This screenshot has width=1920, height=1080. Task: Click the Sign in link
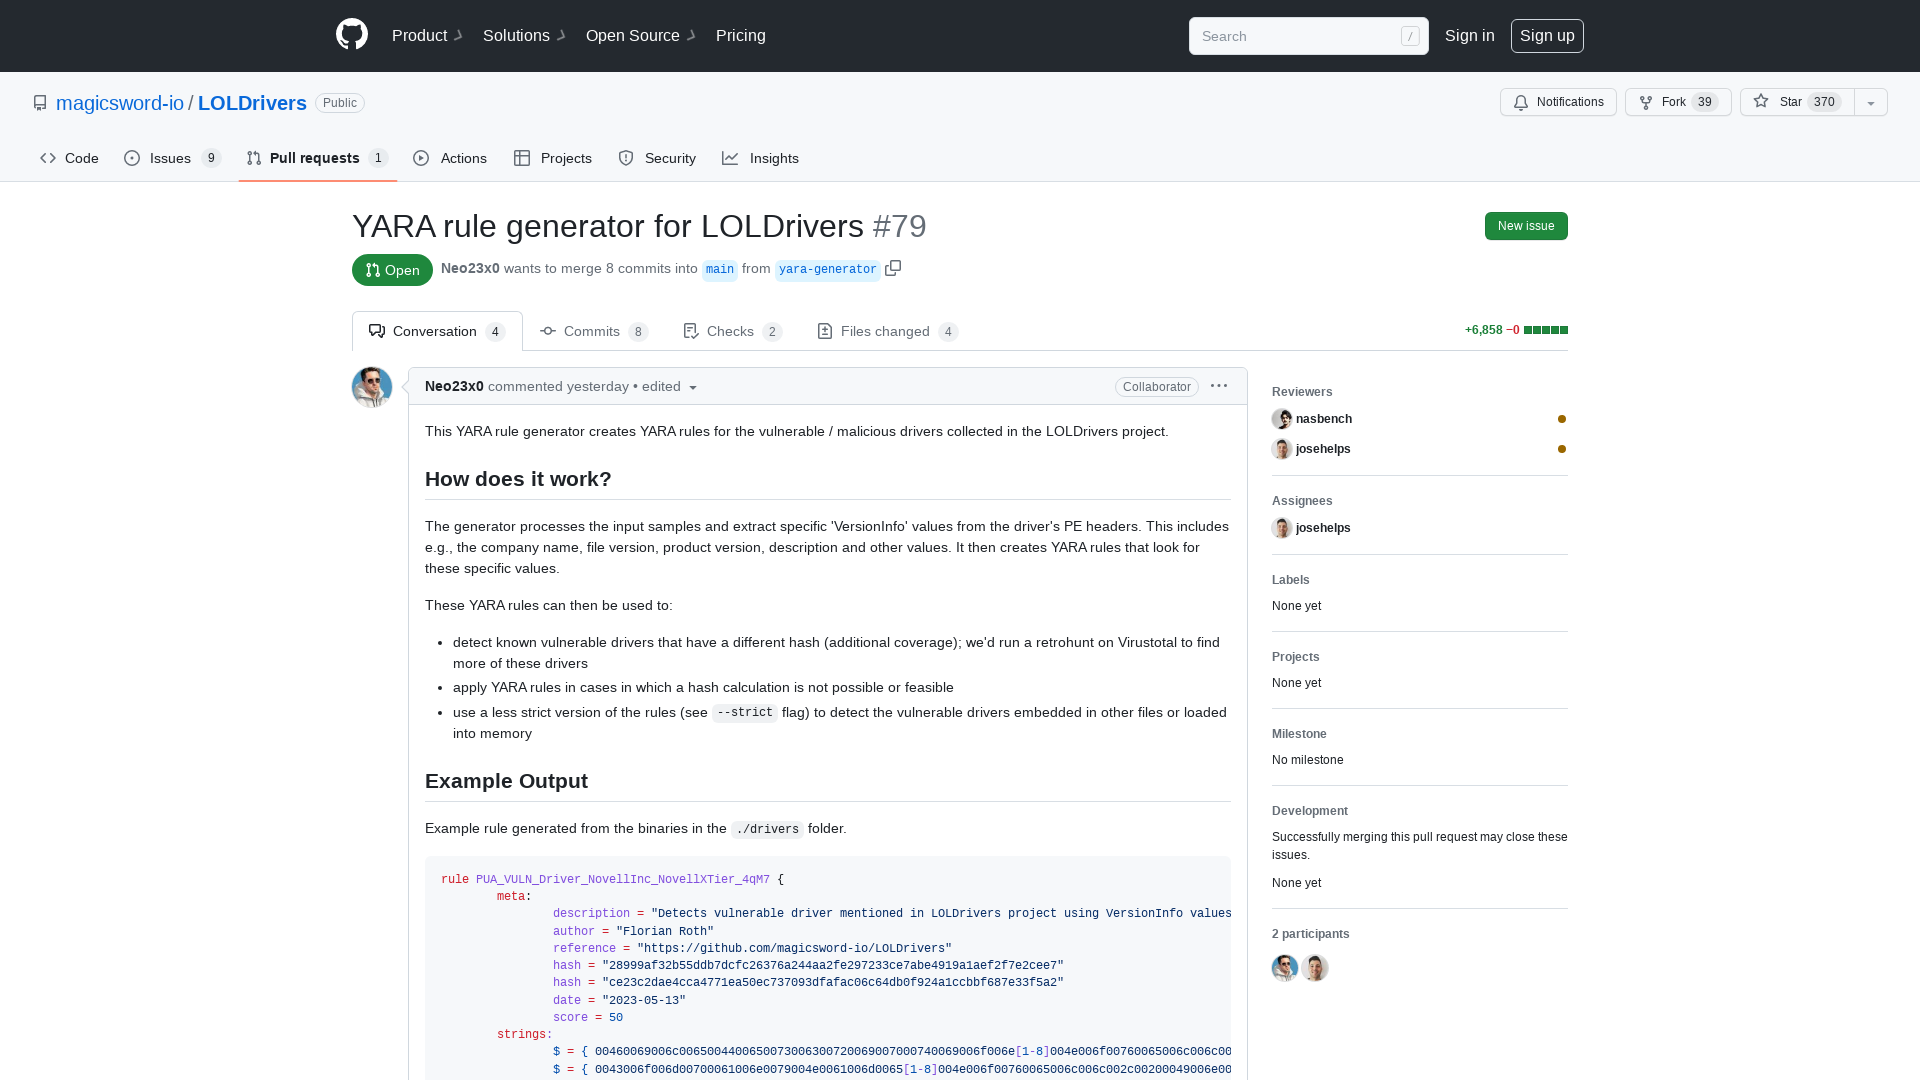point(1469,36)
